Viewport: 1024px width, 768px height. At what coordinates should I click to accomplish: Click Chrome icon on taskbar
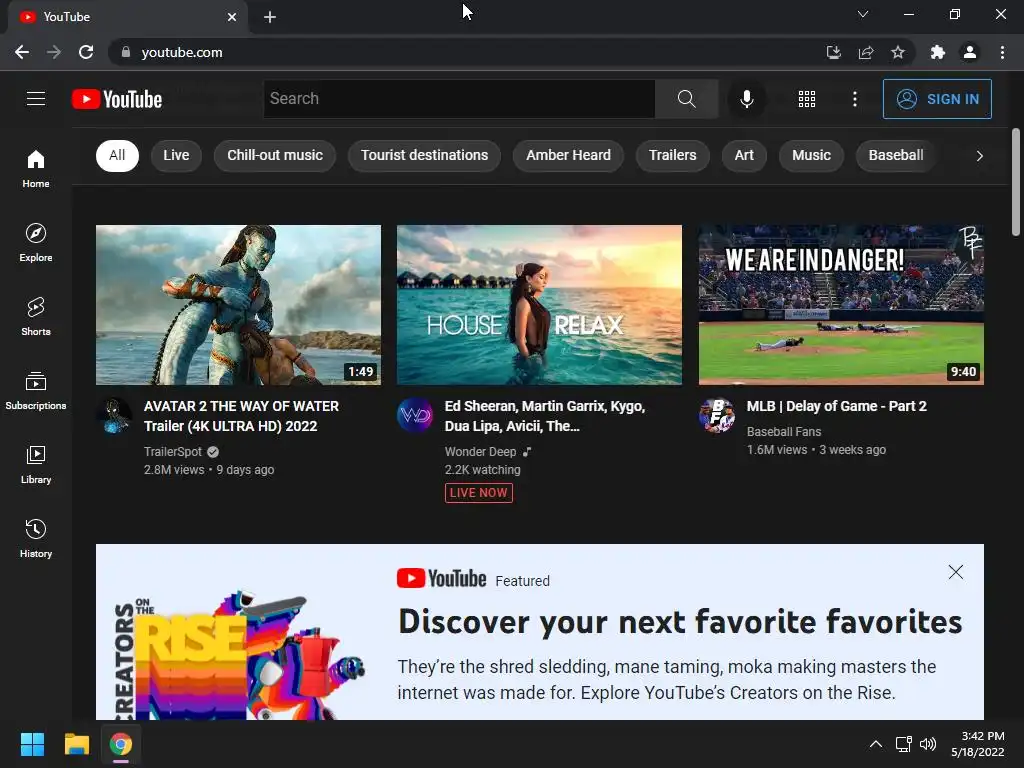pyautogui.click(x=121, y=744)
